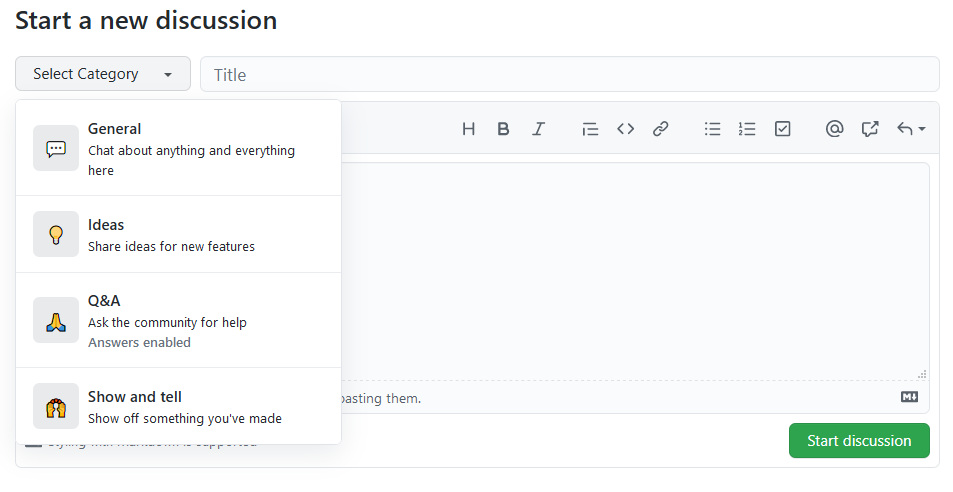Add a task list with the checkbox icon

[x=783, y=129]
